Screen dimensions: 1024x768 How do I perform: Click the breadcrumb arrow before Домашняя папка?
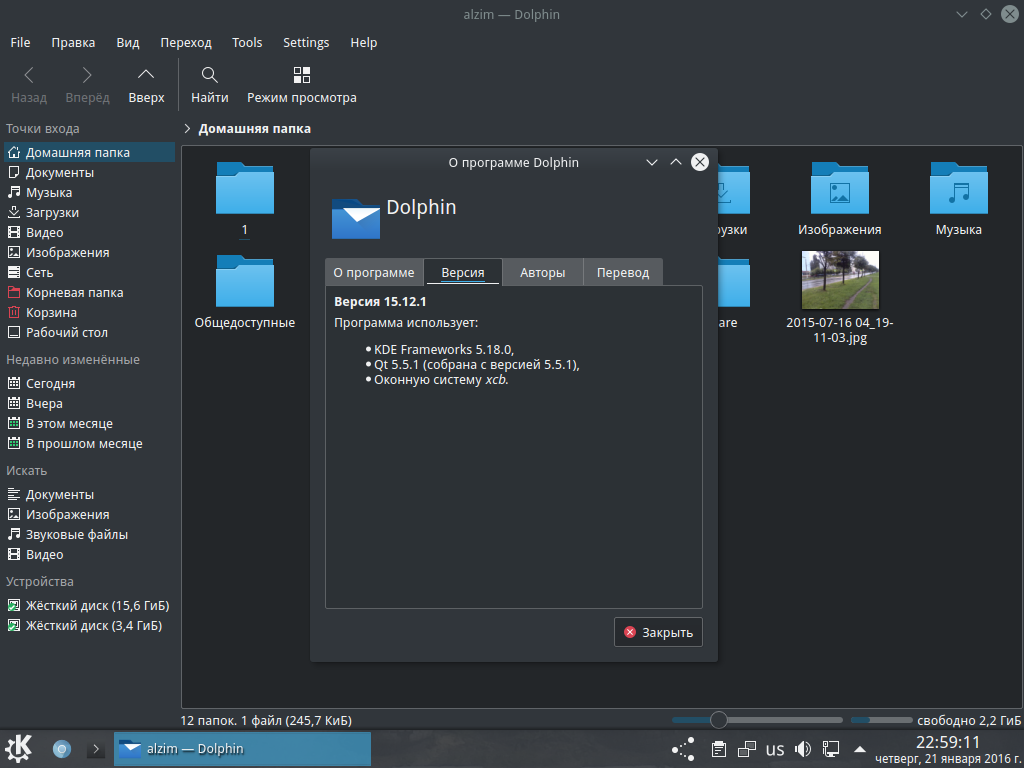[187, 129]
